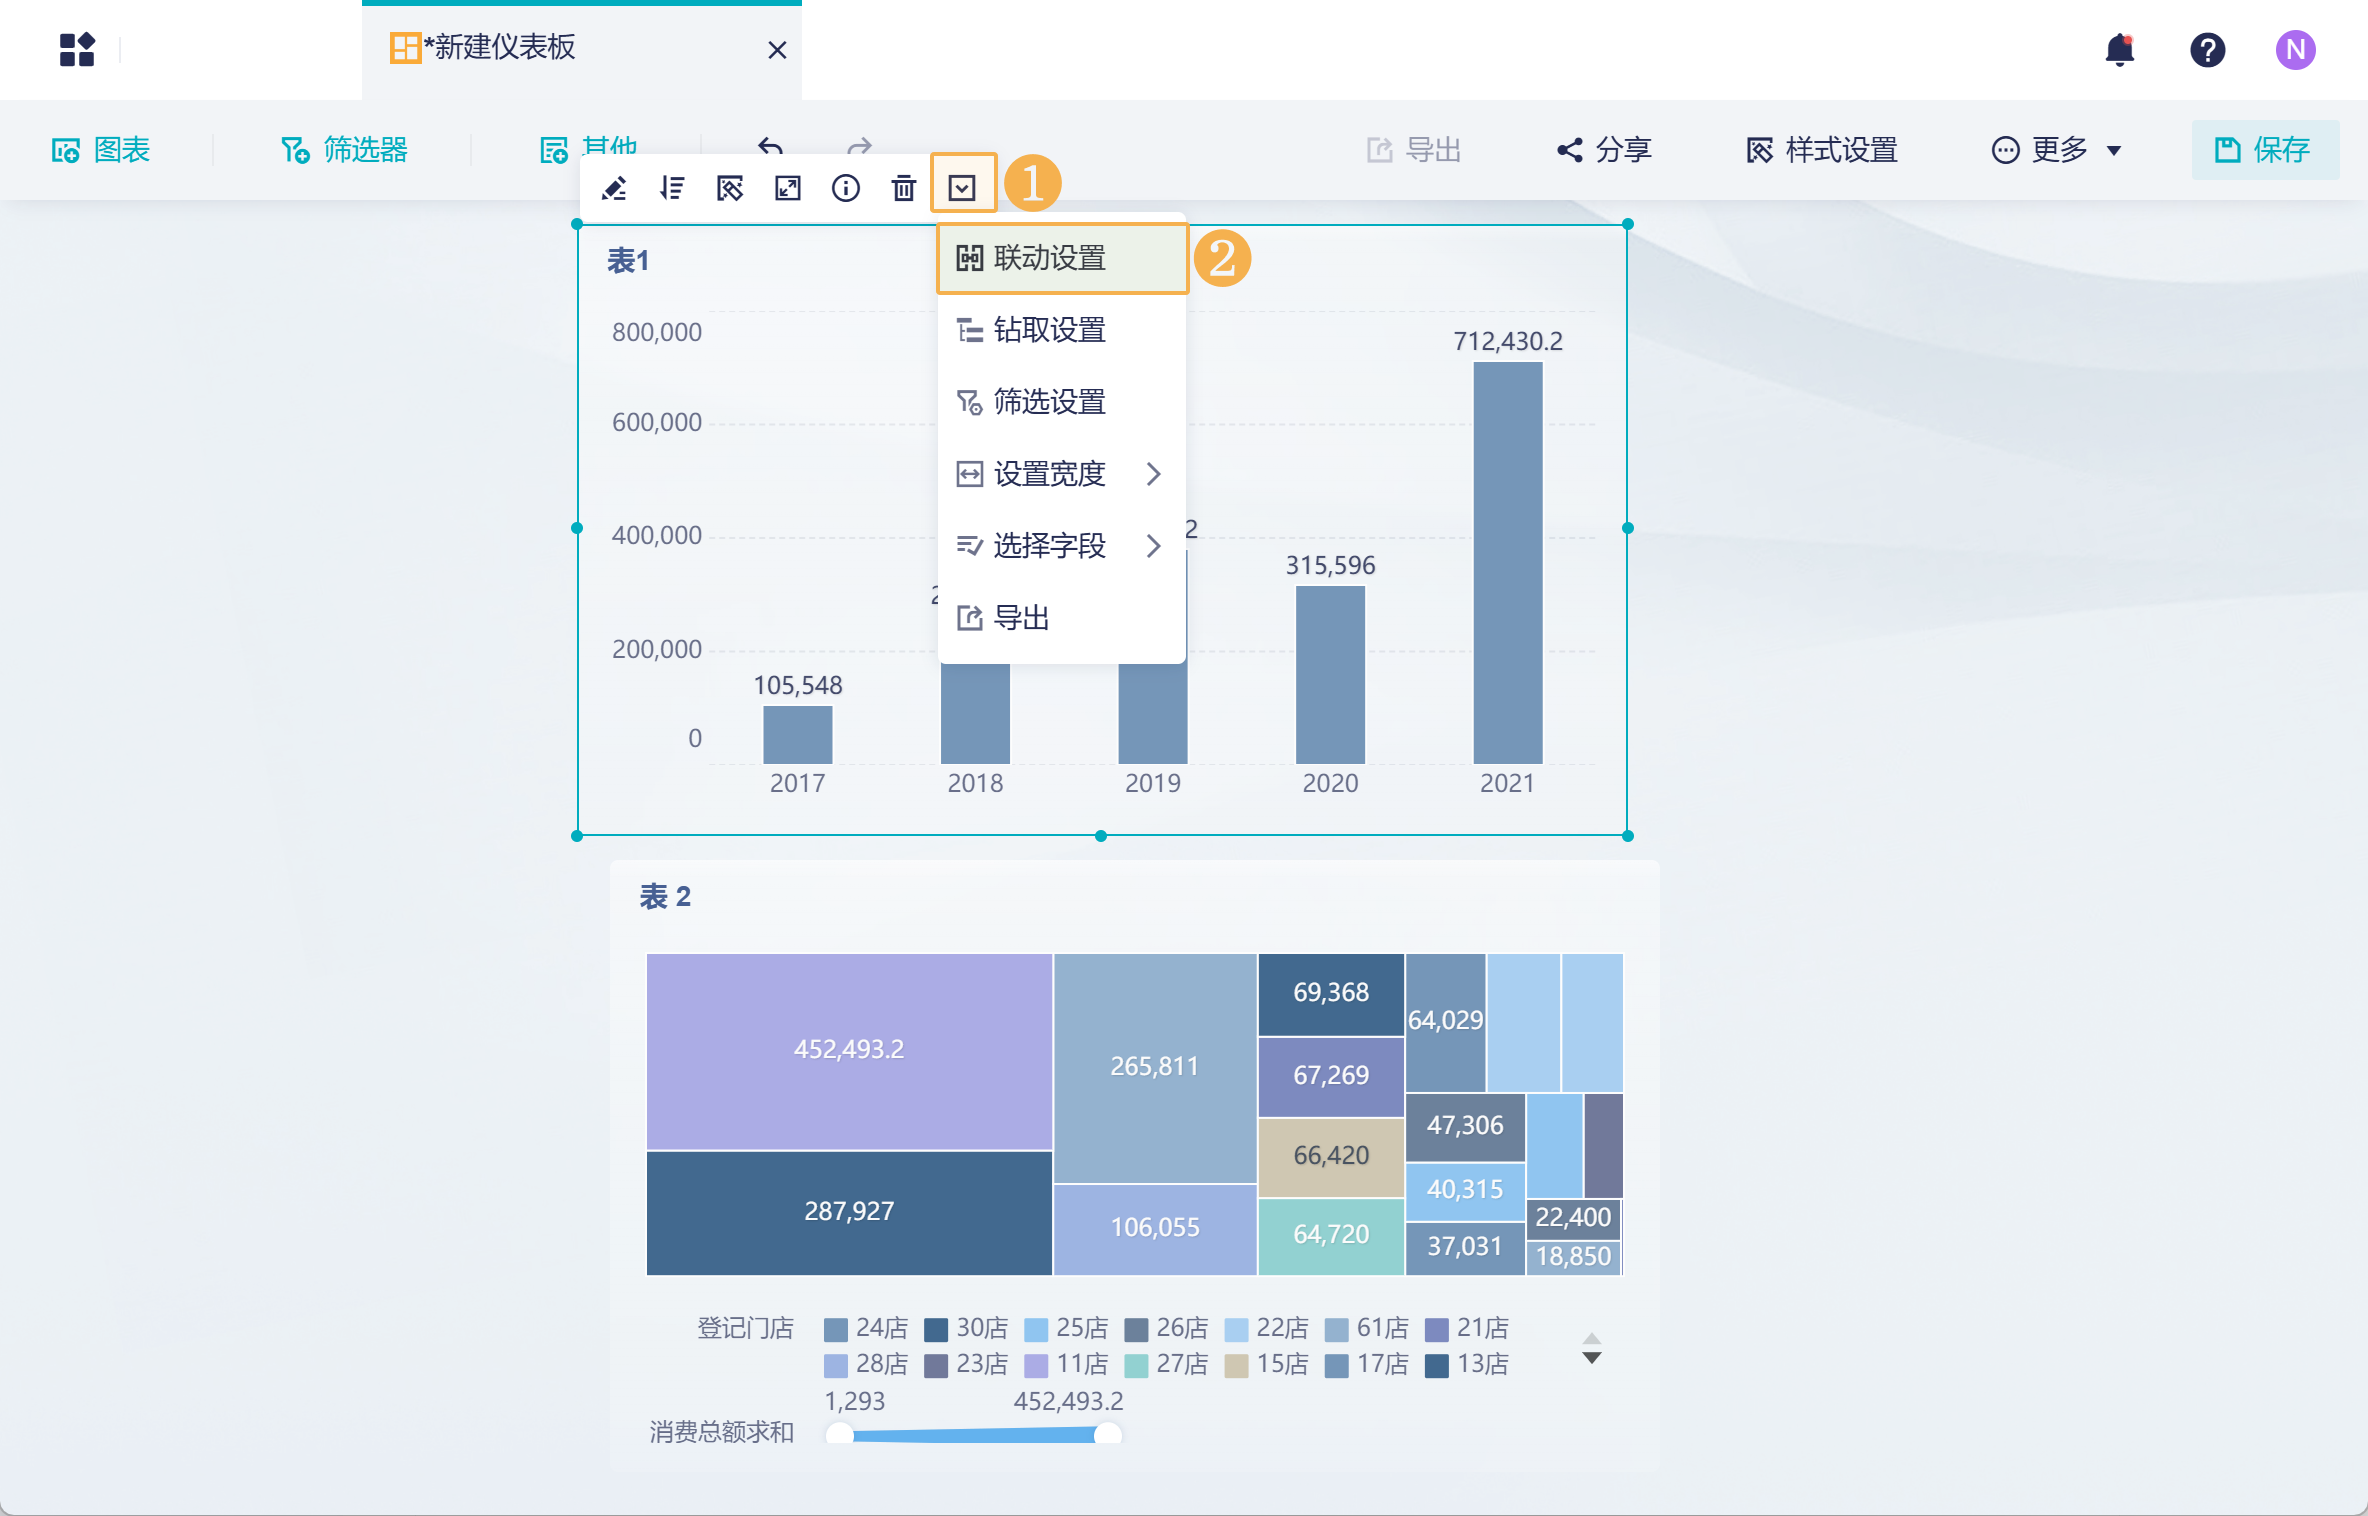Open help question mark icon
Screen dimensions: 2368x1516
point(2207,50)
